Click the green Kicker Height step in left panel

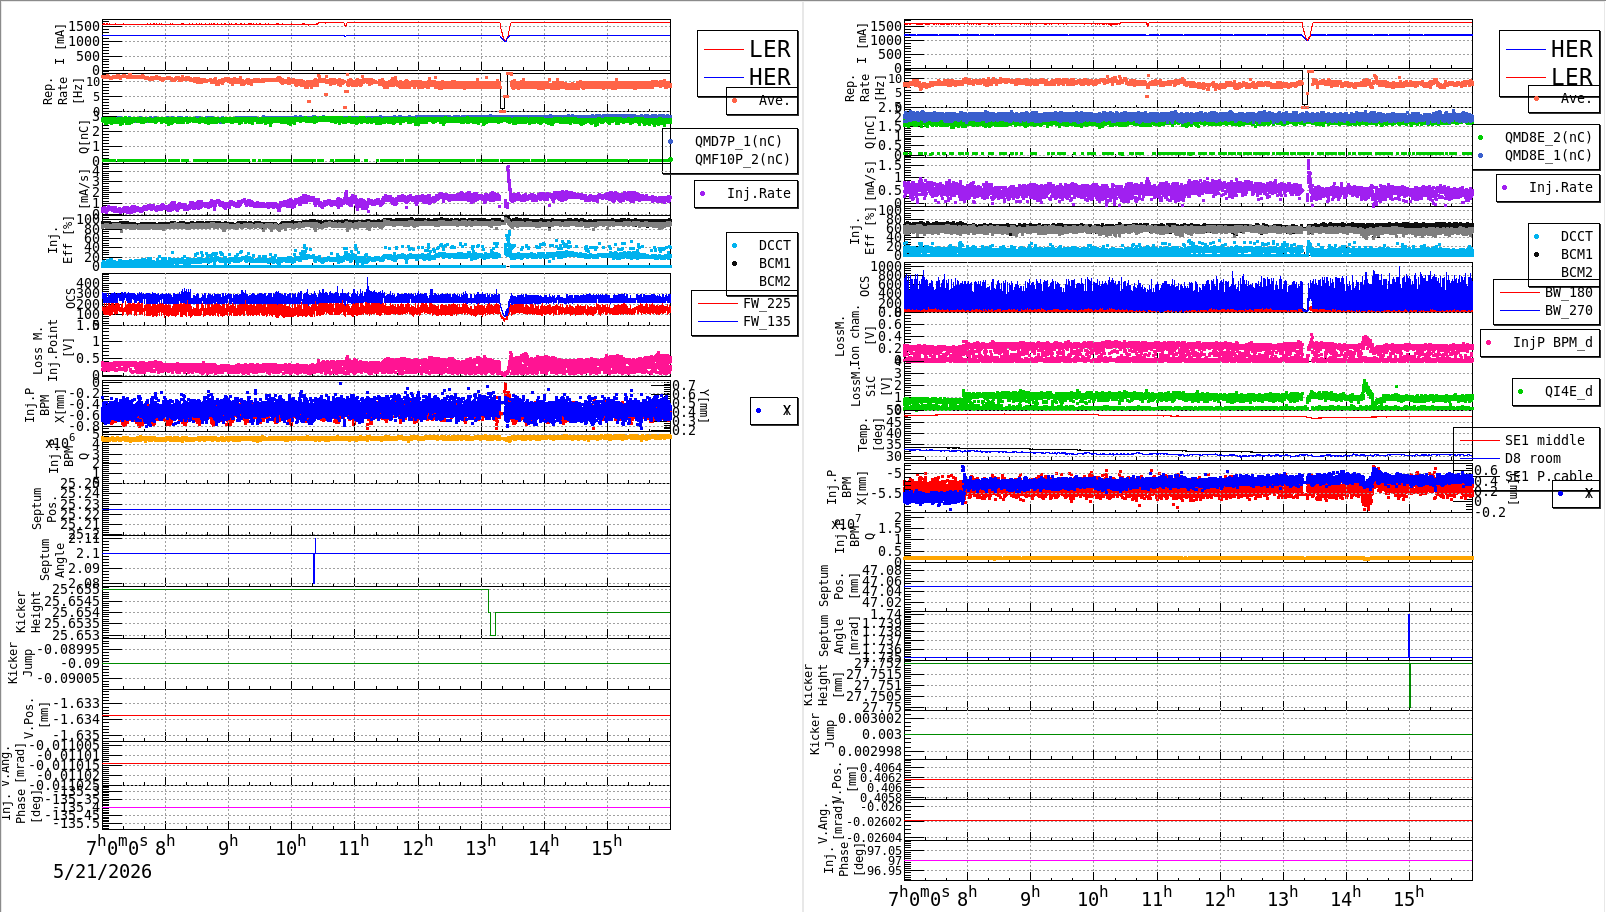[491, 612]
